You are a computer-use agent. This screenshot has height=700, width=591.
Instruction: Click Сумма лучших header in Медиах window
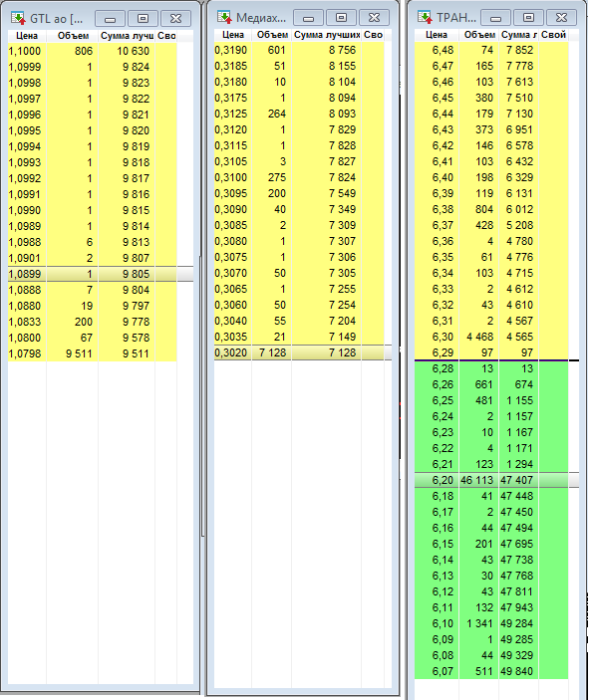(x=326, y=35)
